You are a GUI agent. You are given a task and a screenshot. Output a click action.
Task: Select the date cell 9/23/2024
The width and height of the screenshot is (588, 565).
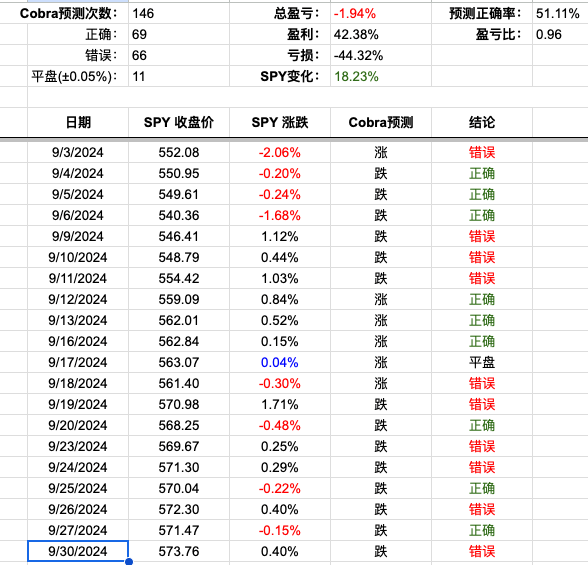pyautogui.click(x=78, y=446)
